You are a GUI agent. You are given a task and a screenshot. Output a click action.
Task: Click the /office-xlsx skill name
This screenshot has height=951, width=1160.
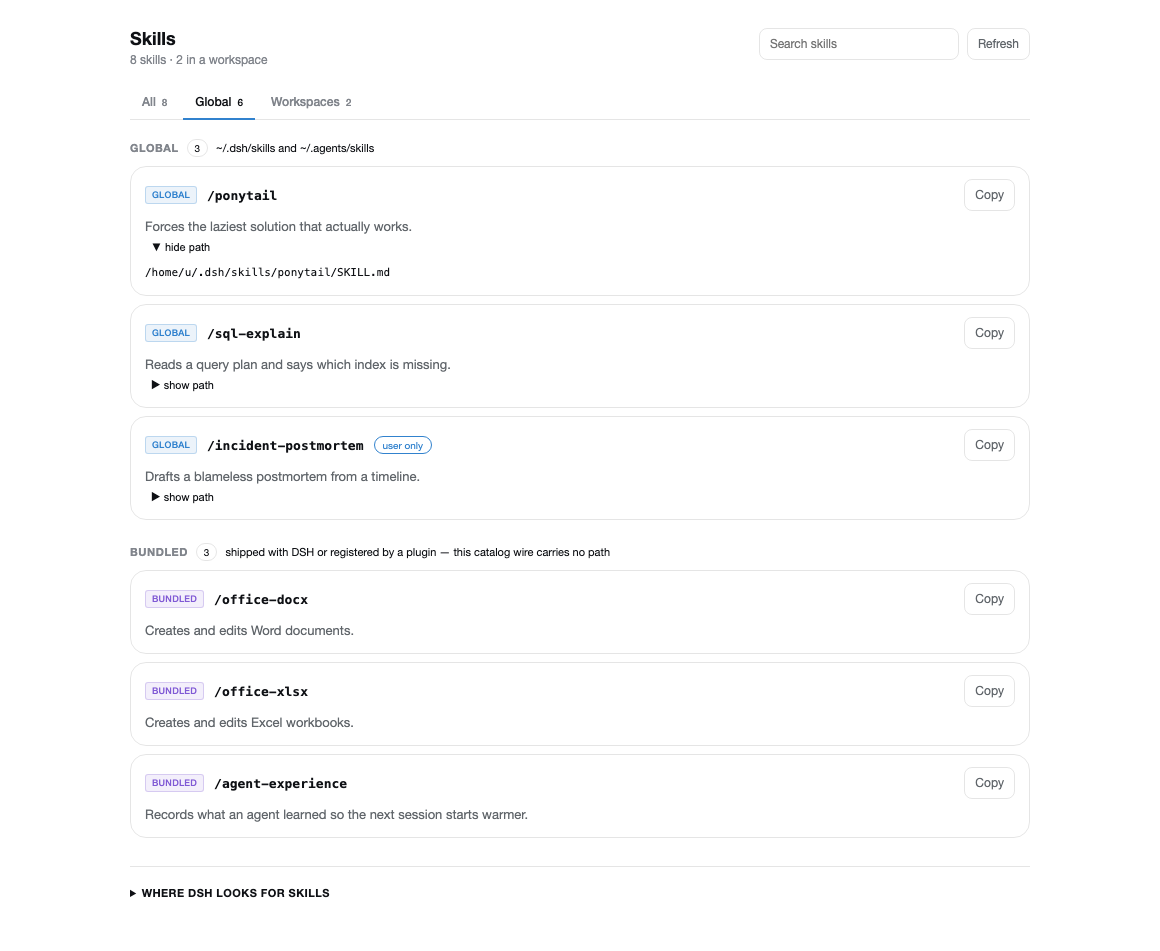(261, 691)
